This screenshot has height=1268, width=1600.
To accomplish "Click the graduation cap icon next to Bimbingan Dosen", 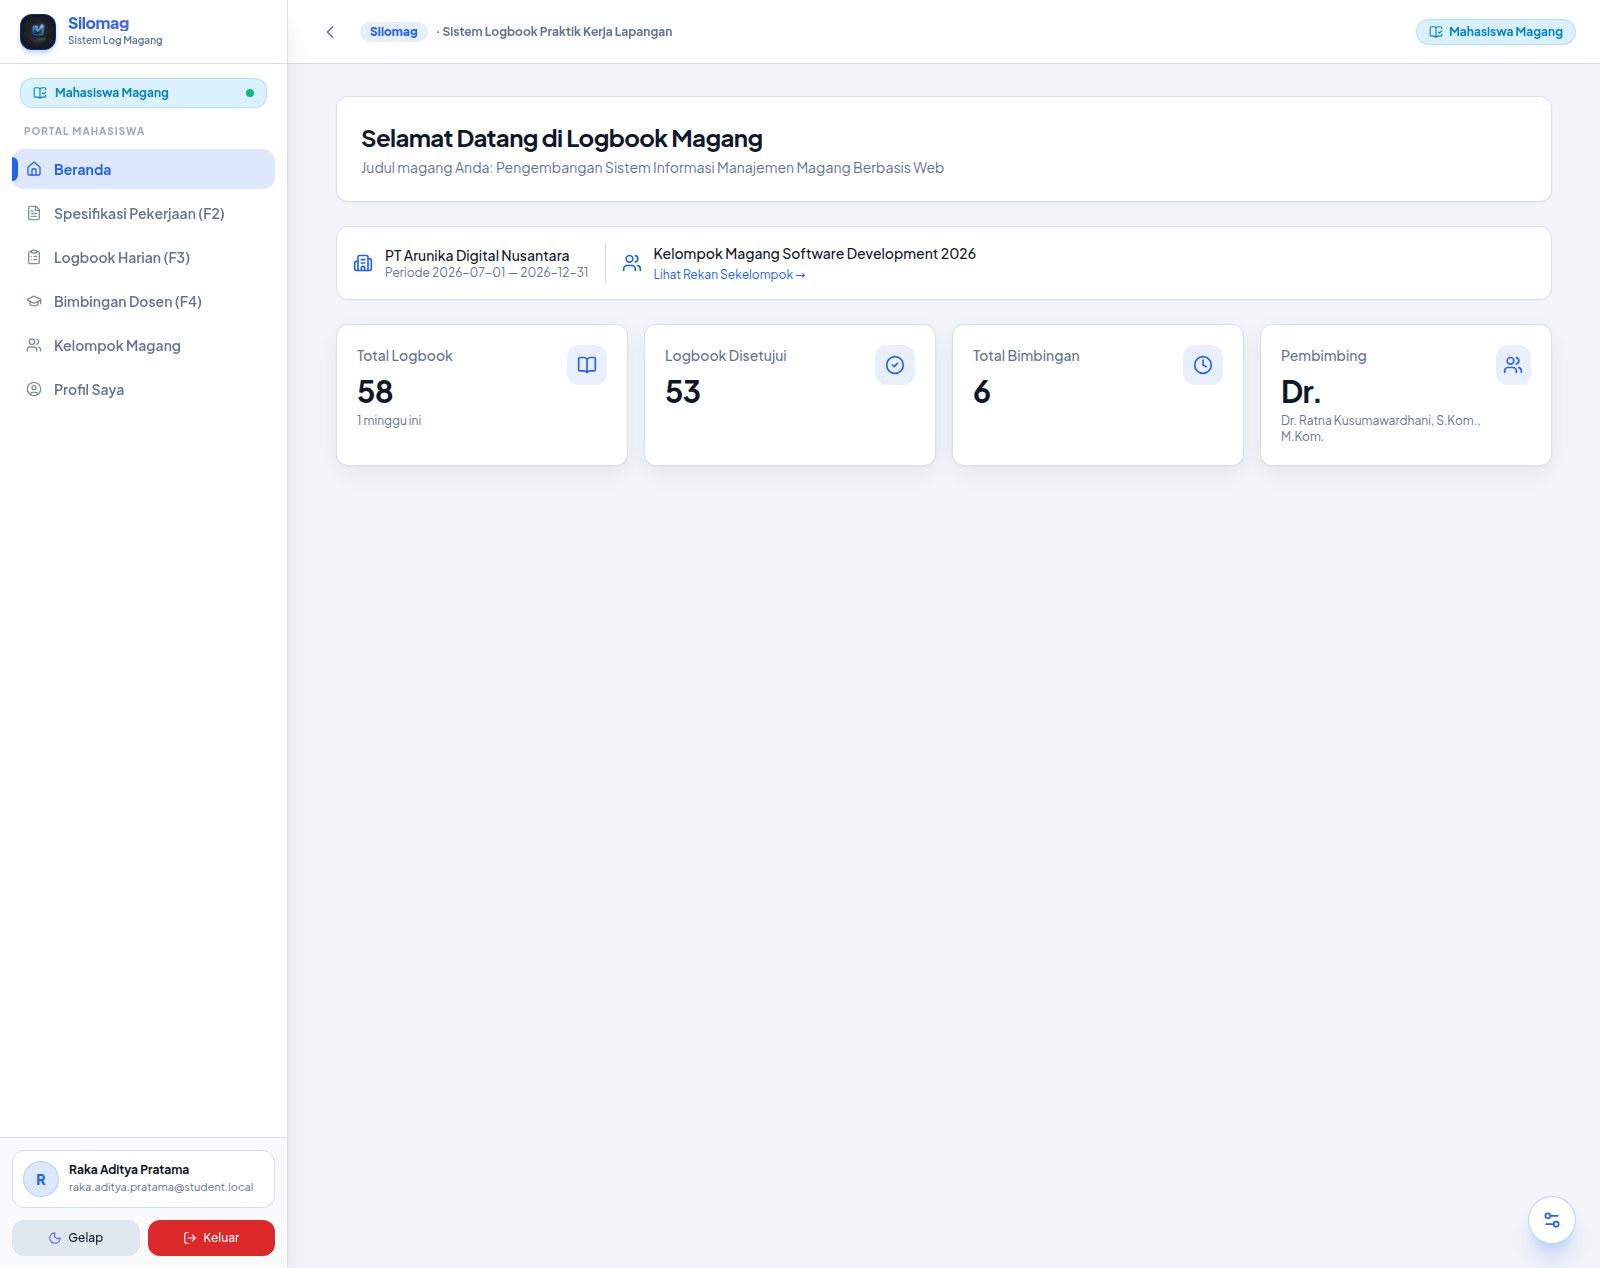I will [34, 301].
